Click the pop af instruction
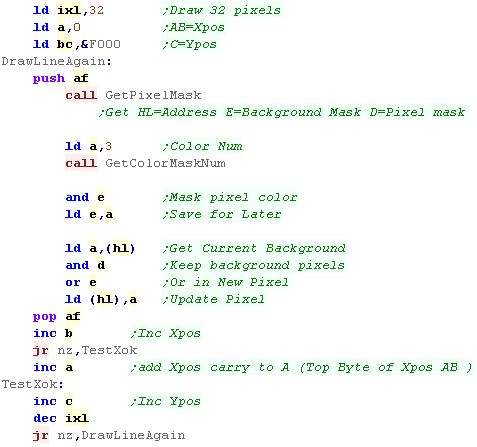 pyautogui.click(x=57, y=317)
